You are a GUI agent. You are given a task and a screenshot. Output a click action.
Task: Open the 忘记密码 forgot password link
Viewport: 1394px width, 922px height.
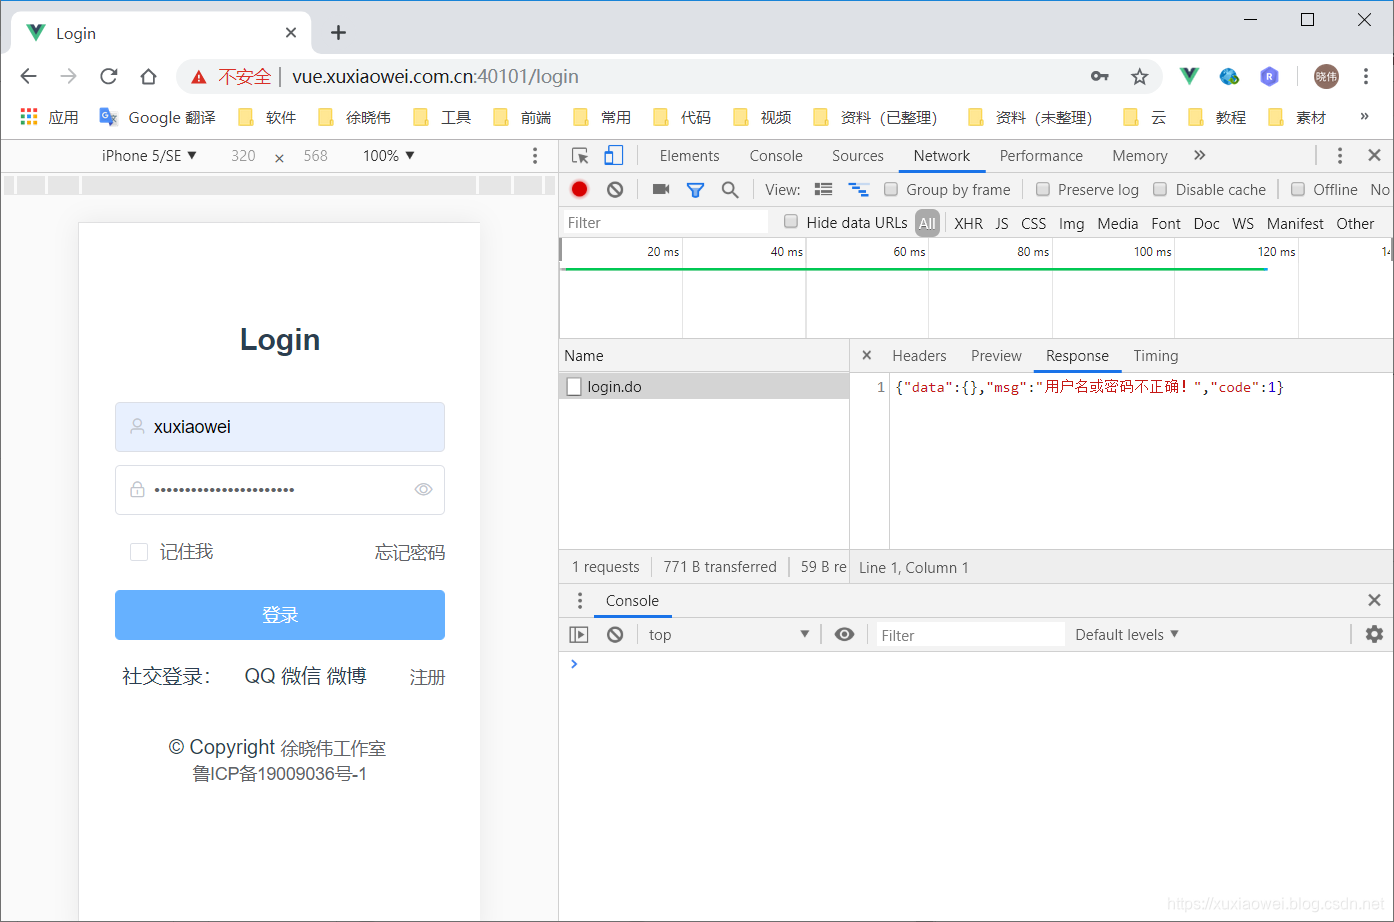[x=409, y=551]
